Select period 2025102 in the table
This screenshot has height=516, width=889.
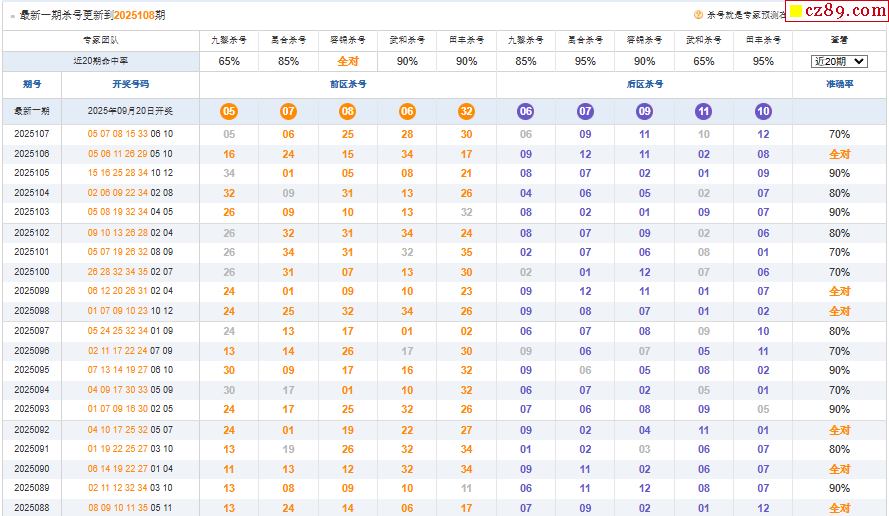[x=32, y=232]
